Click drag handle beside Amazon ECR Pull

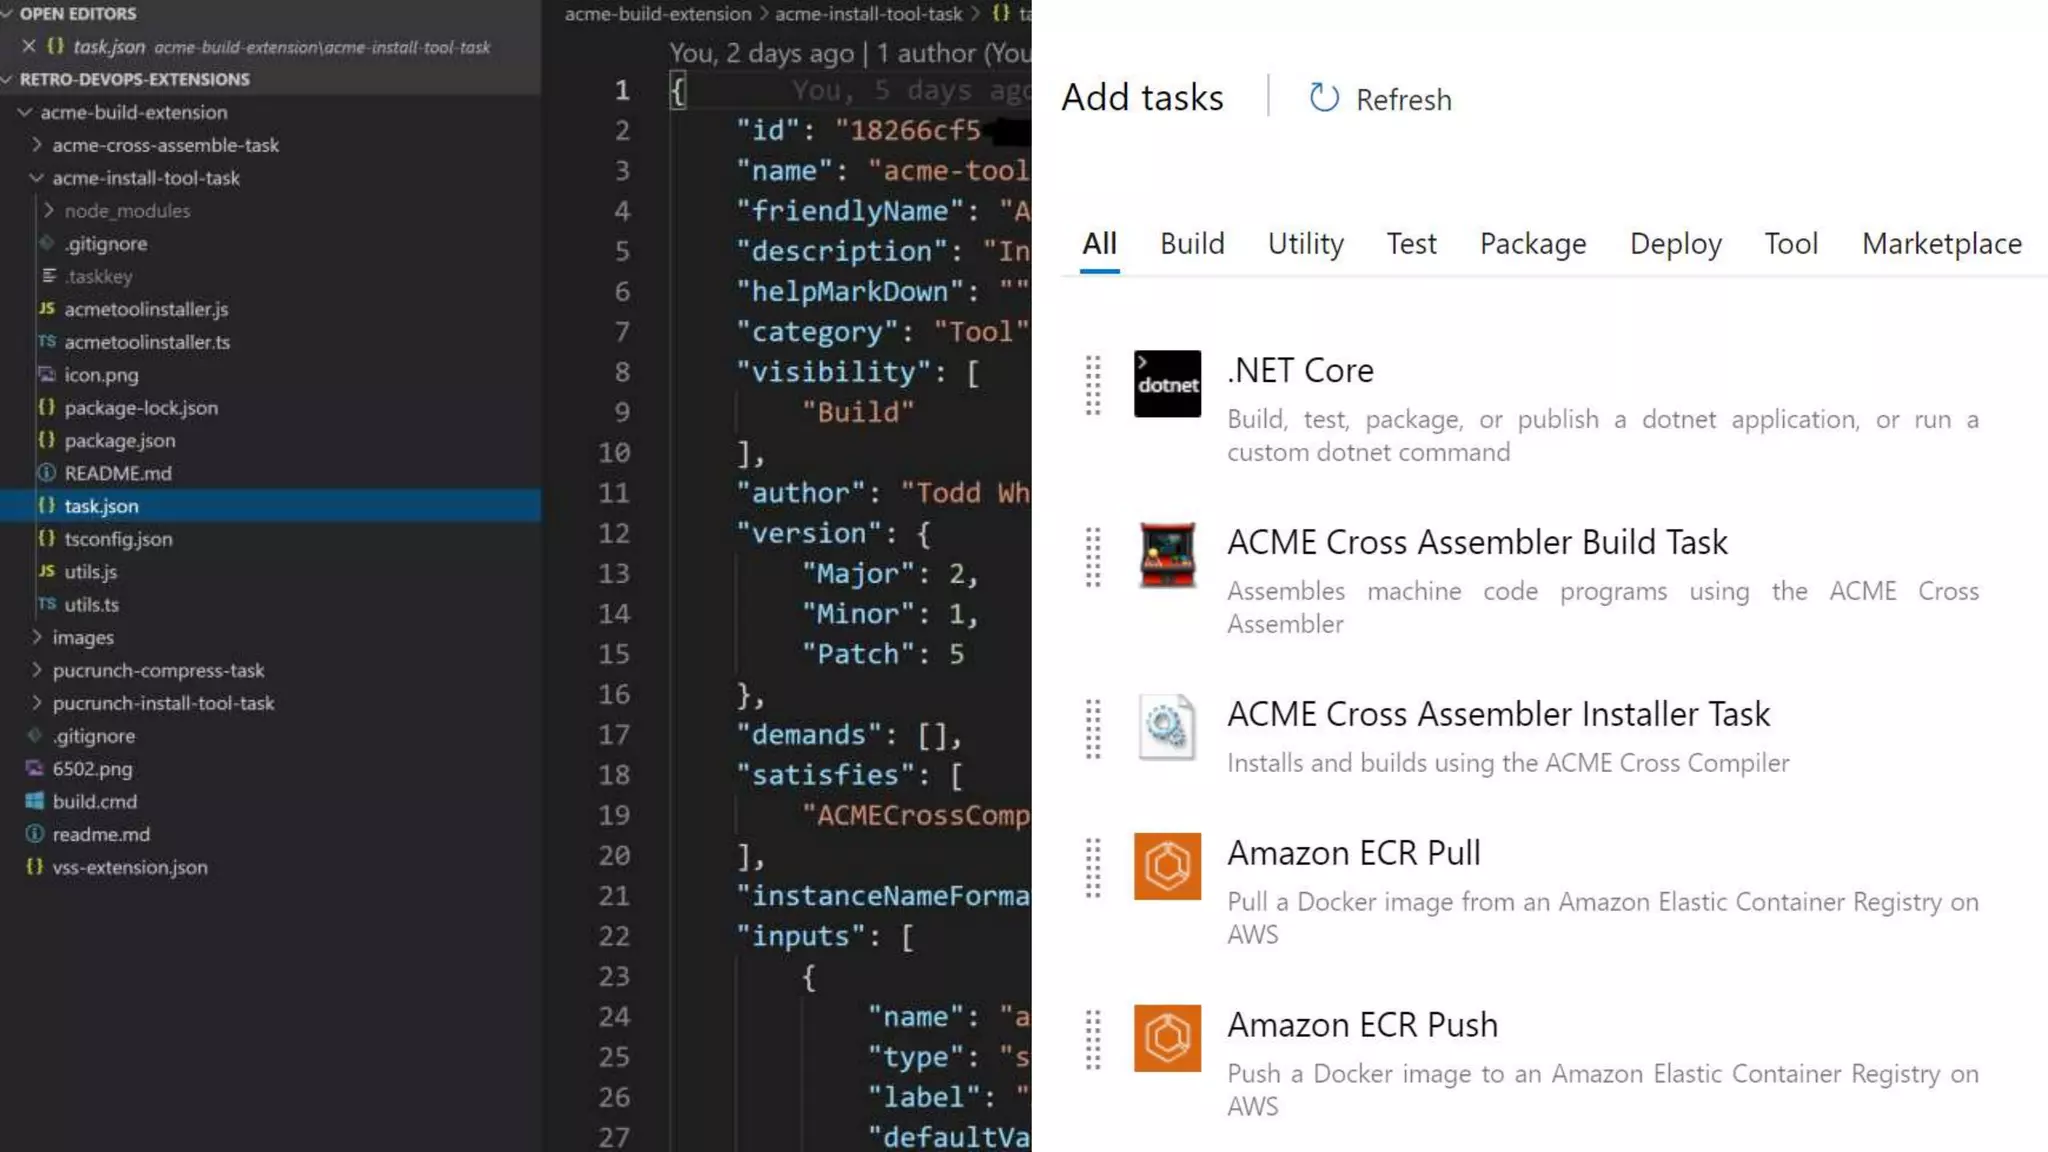[x=1093, y=867]
